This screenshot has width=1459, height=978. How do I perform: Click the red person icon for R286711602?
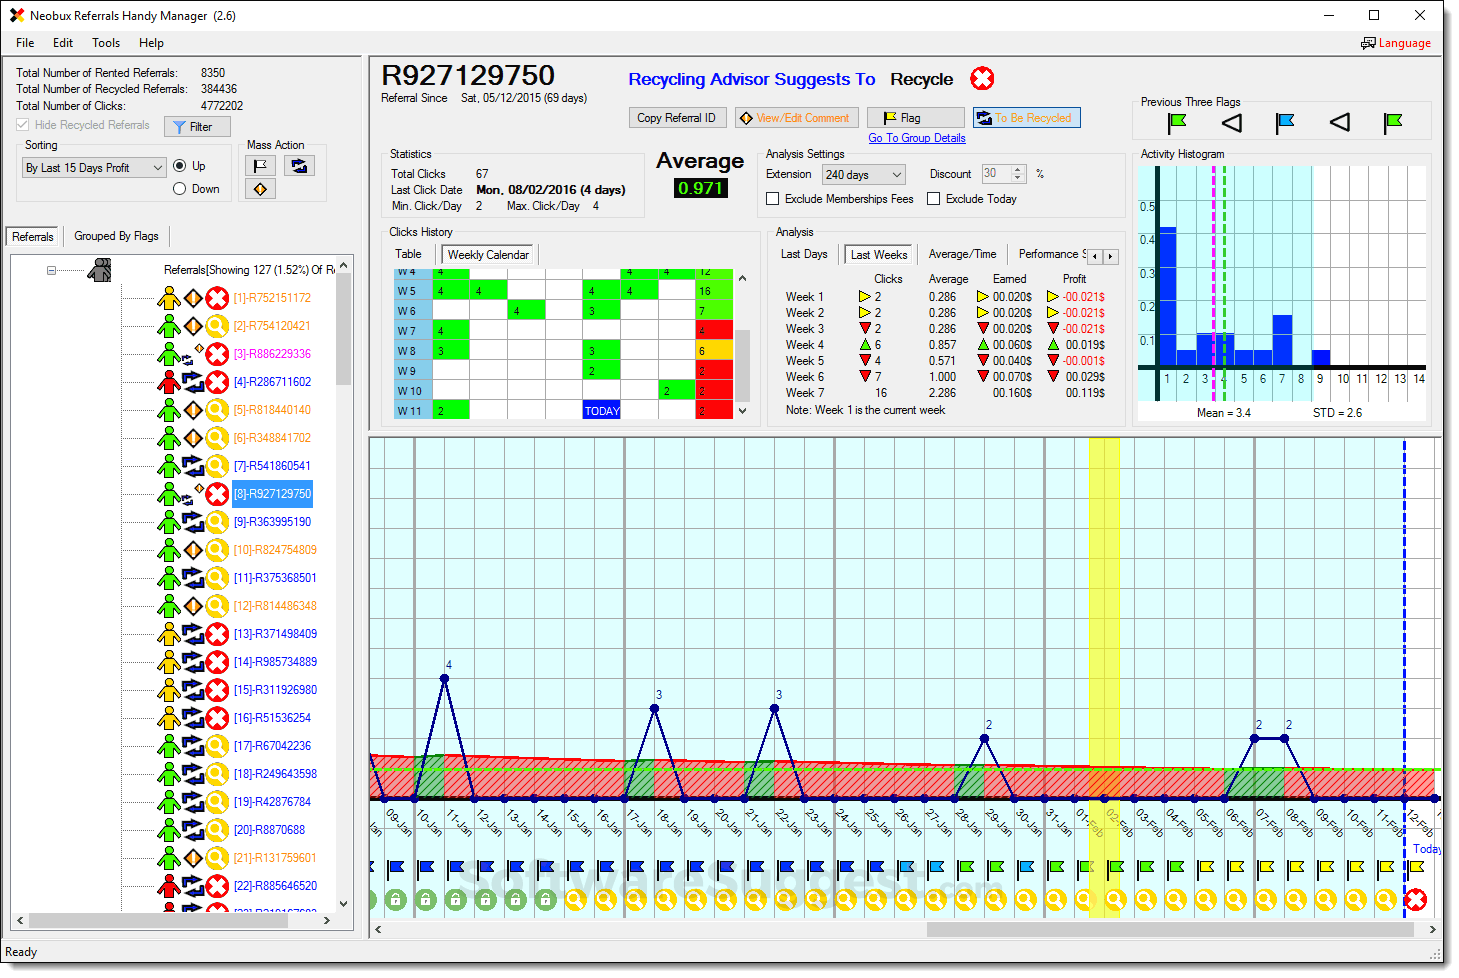coord(169,382)
